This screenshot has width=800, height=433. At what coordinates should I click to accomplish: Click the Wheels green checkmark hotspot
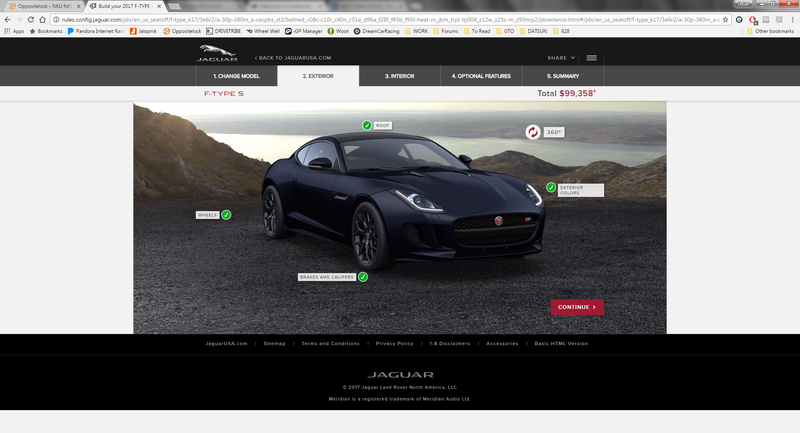pos(226,215)
